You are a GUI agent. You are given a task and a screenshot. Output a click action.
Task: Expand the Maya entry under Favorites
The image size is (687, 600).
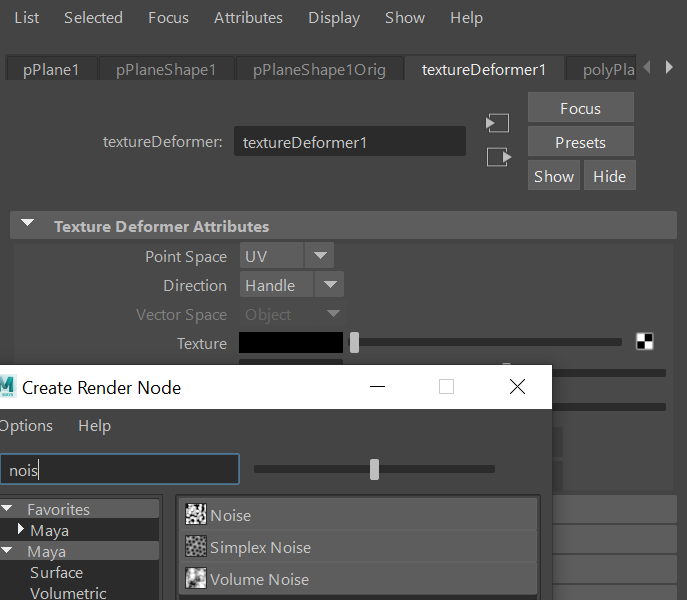22,530
